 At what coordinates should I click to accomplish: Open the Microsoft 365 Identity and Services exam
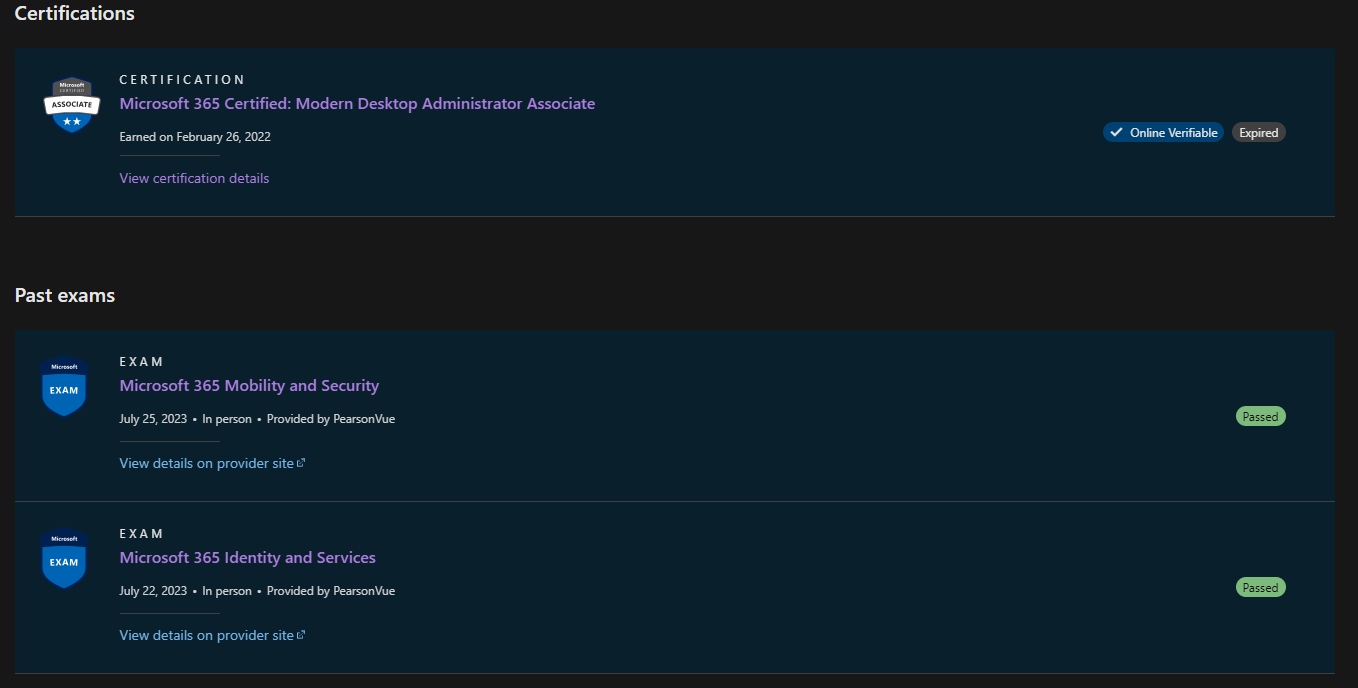[x=247, y=558]
